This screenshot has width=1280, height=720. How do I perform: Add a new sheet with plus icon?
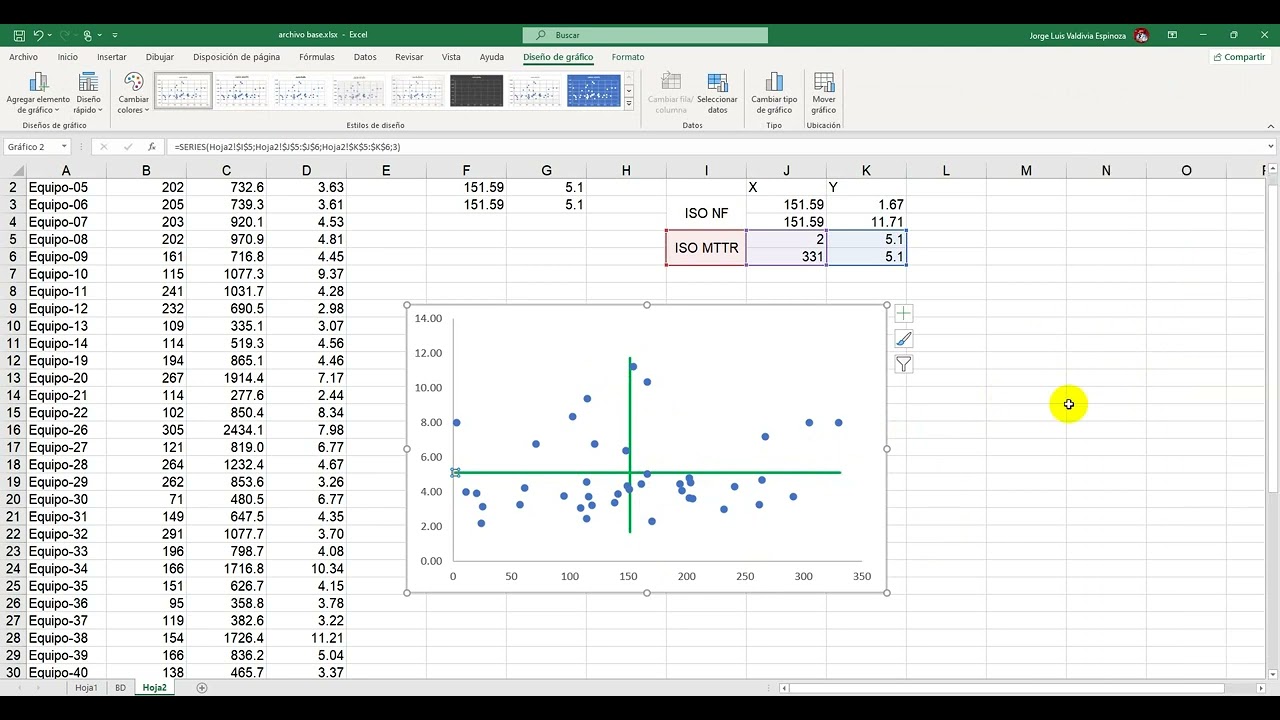202,688
